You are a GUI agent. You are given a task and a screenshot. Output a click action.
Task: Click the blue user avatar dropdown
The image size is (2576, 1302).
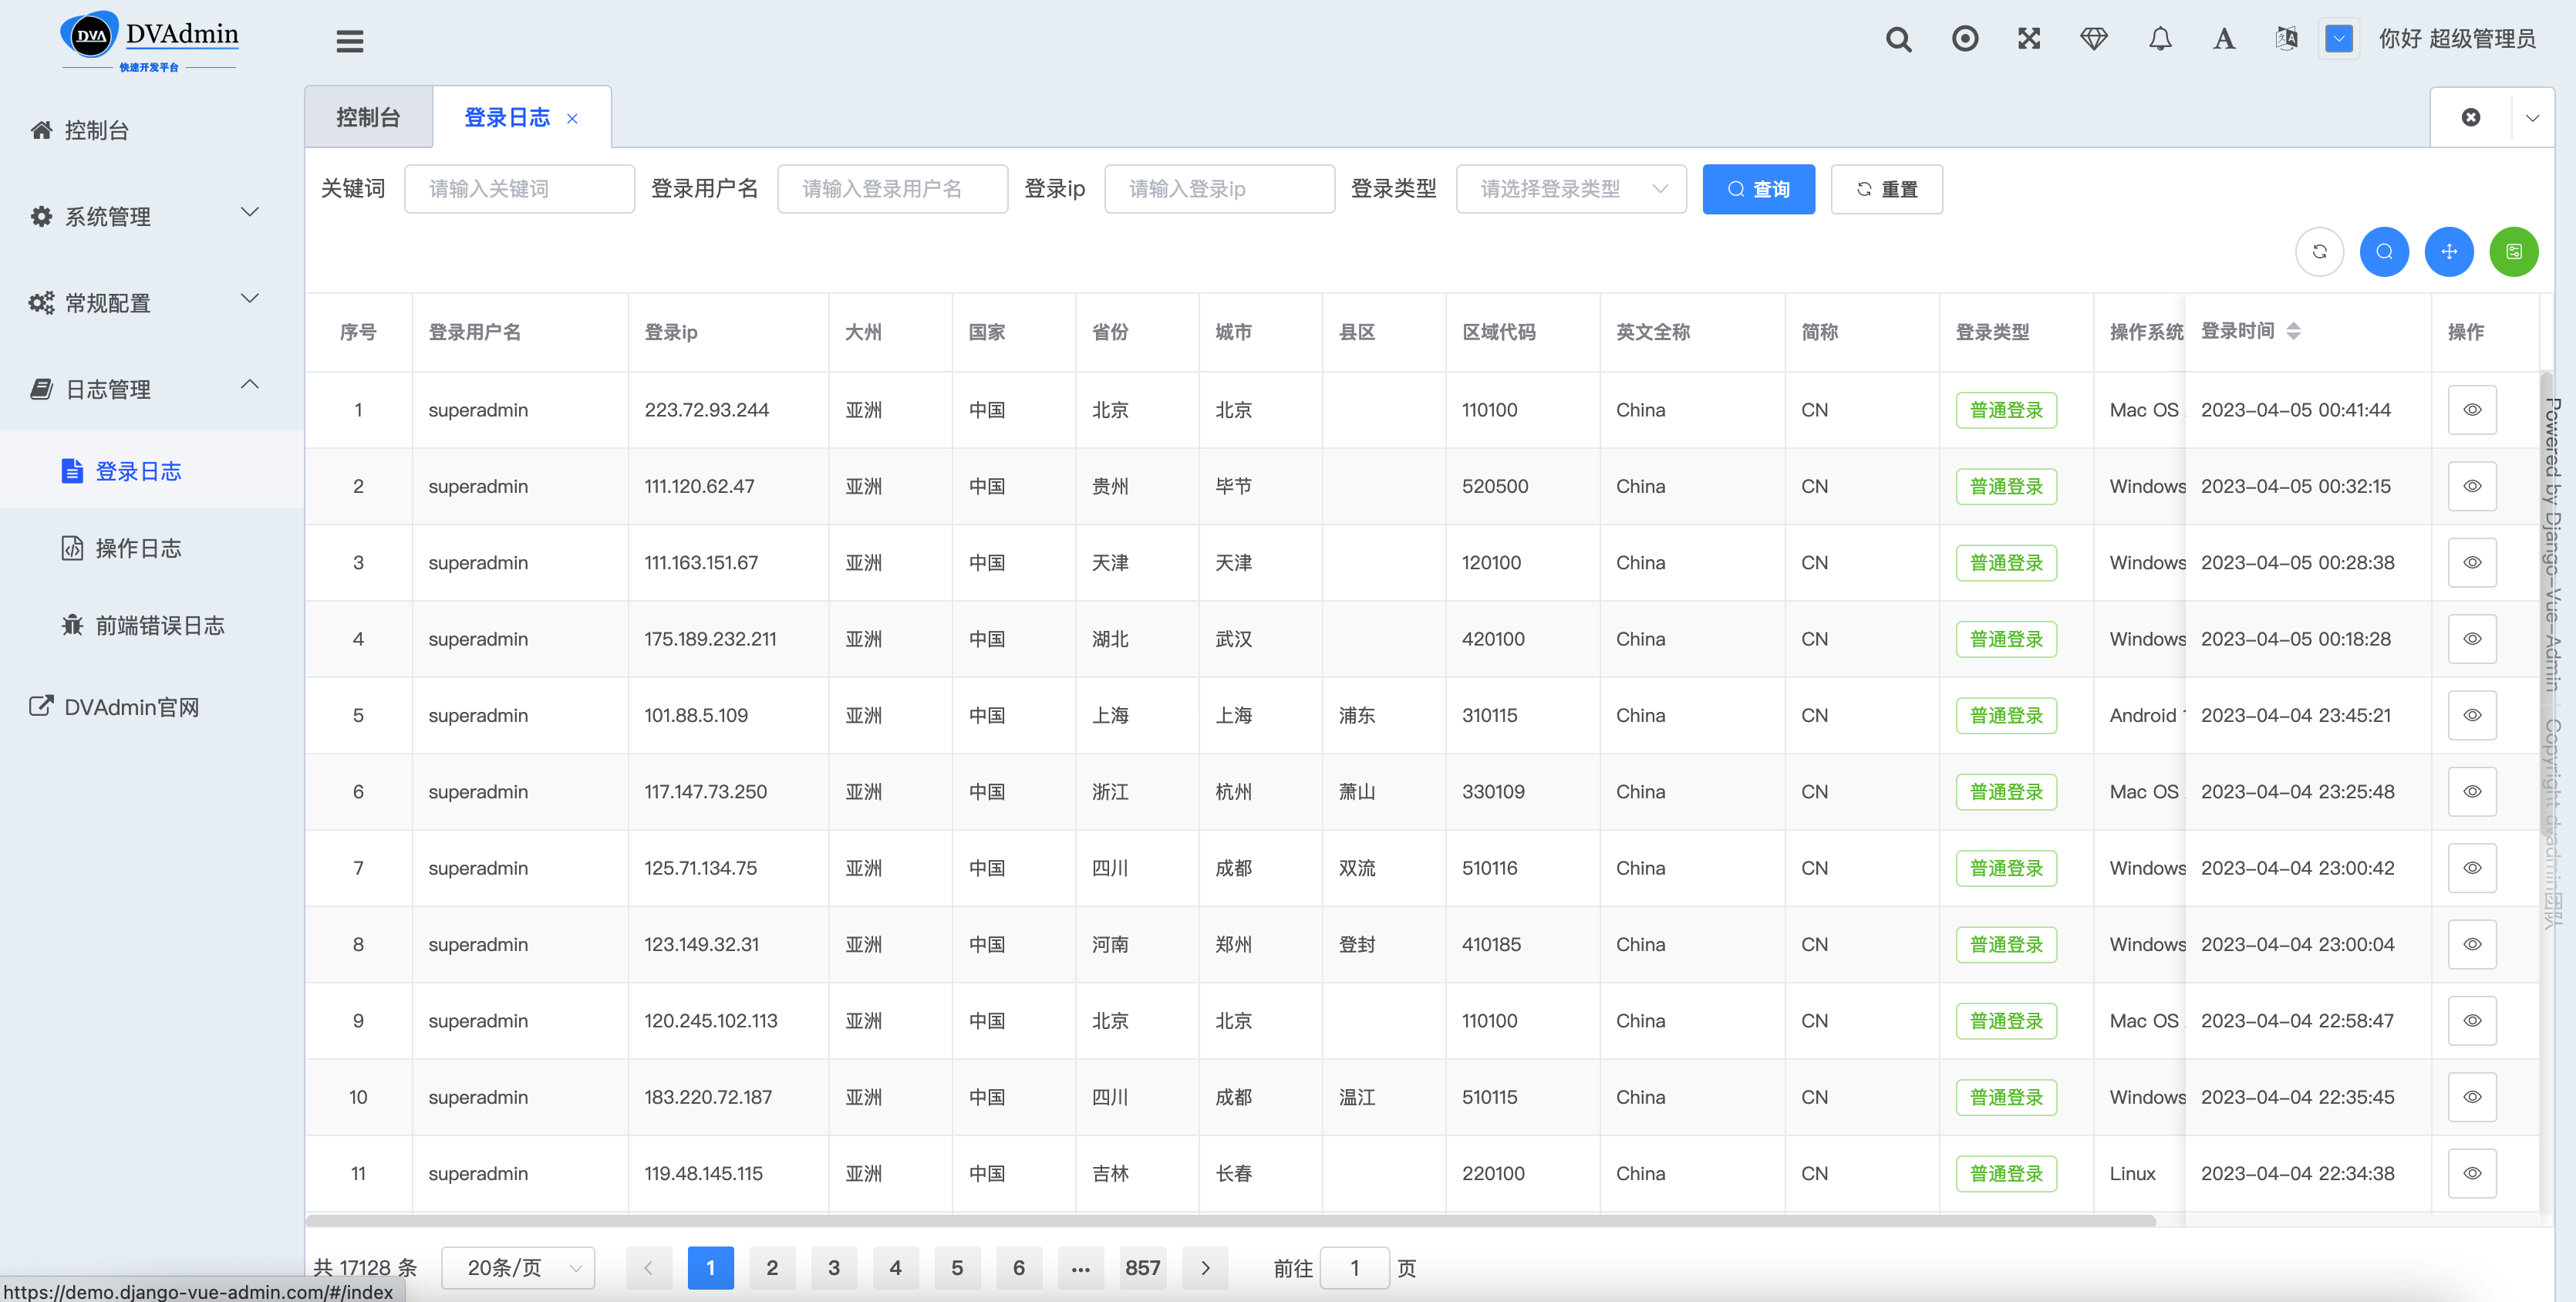tap(2338, 39)
